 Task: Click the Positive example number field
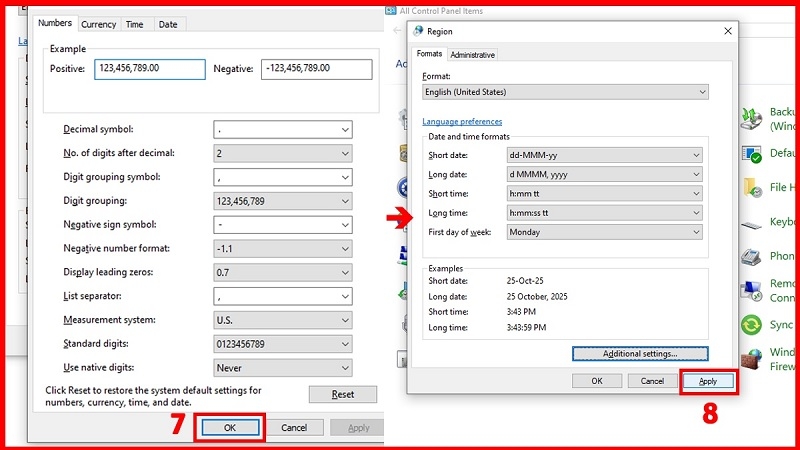(150, 69)
